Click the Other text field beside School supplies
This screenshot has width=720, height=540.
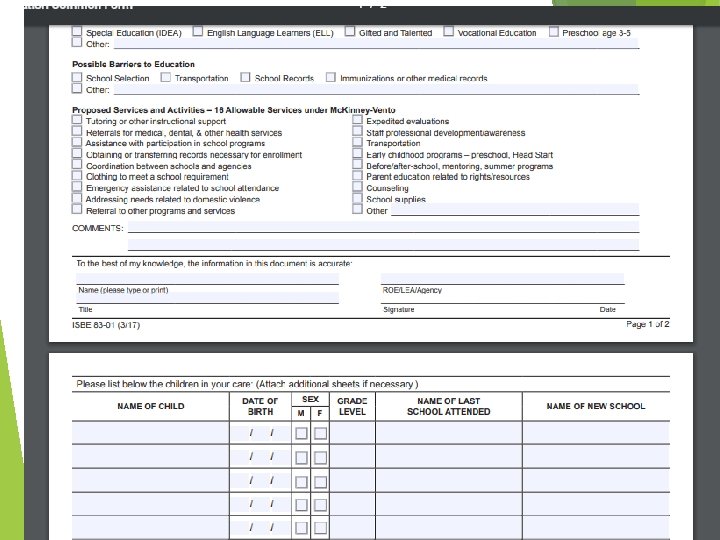click(x=515, y=209)
